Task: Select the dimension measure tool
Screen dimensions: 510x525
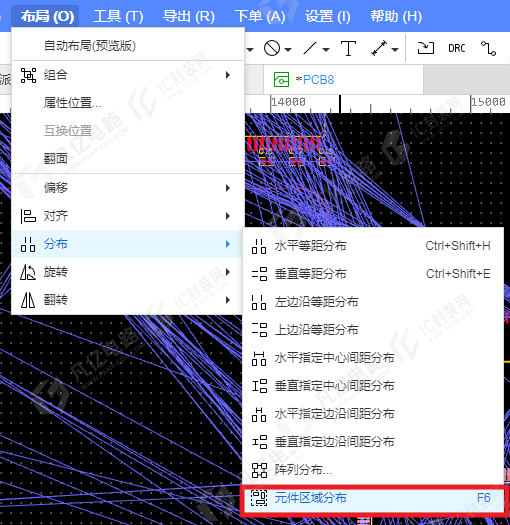Action: coord(379,48)
